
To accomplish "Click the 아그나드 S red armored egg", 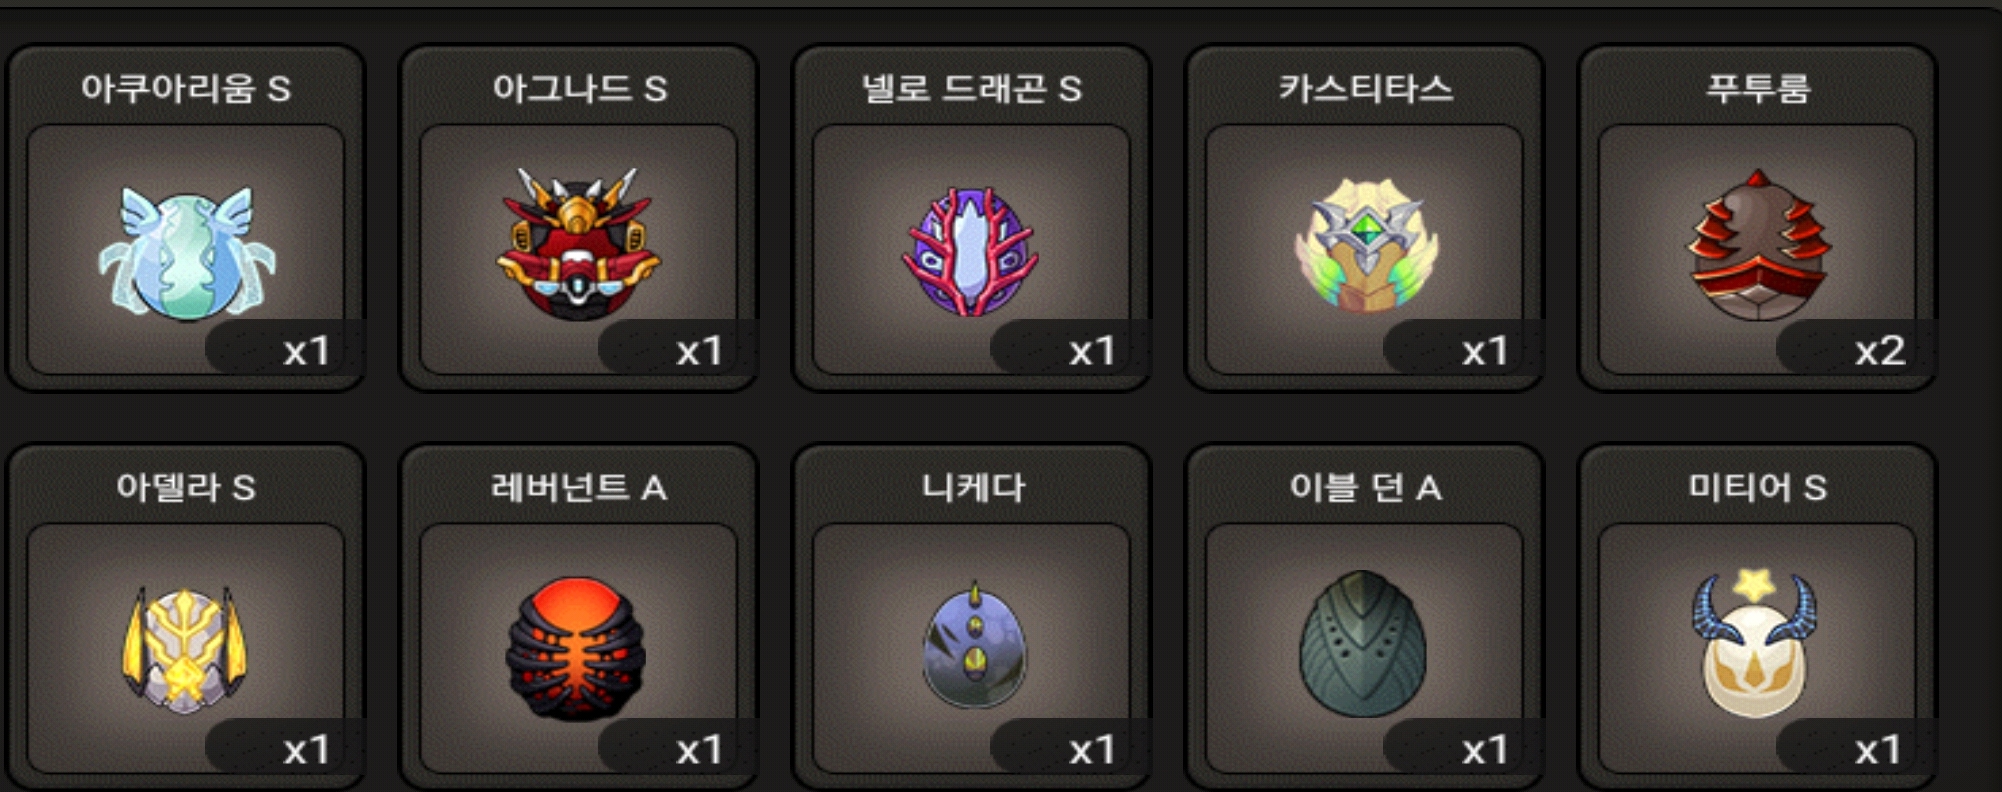I will (x=579, y=245).
